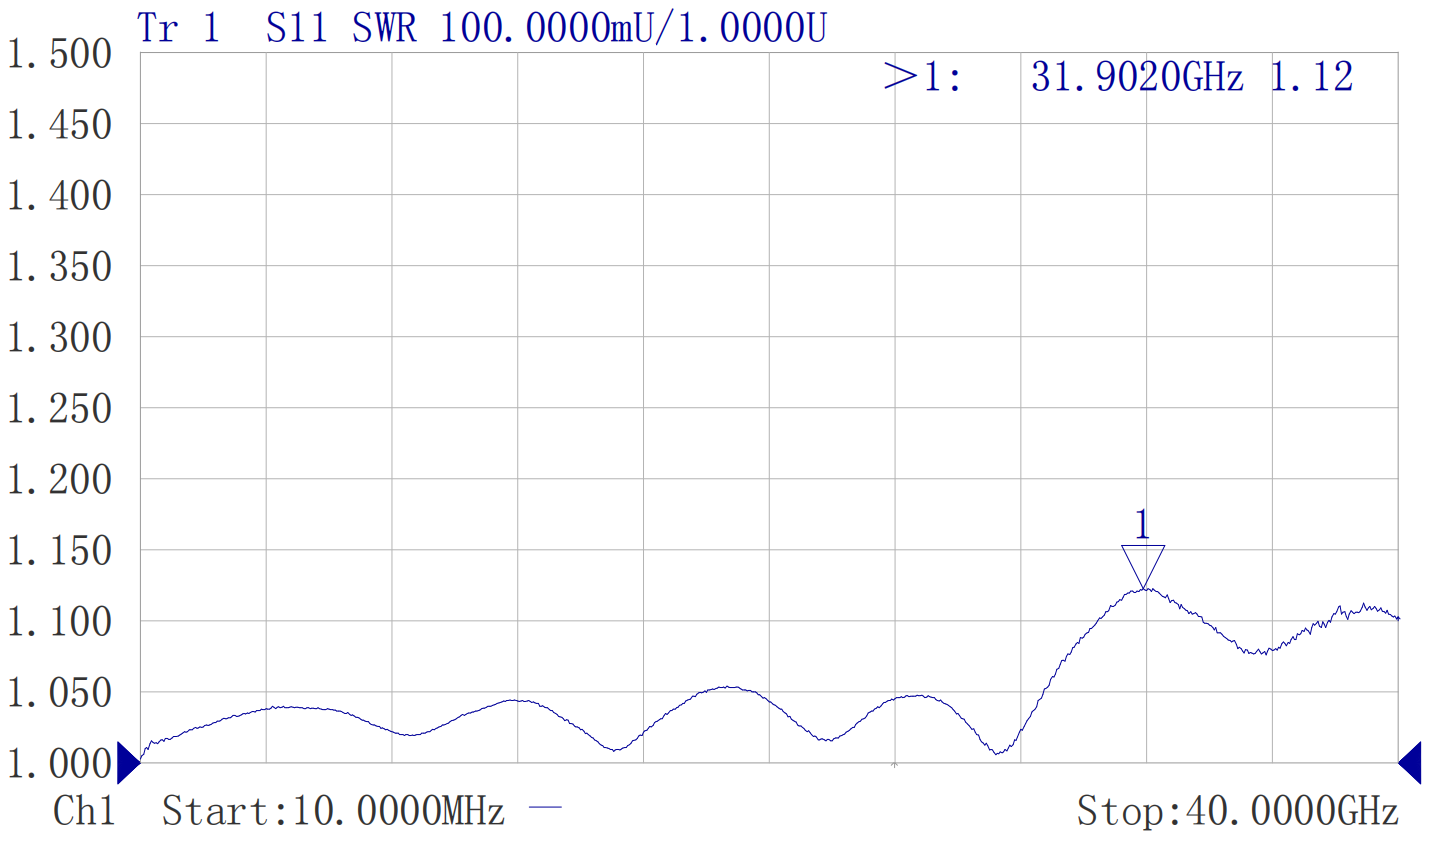Click the 1.000 bottom Y-axis label
1435x847 pixels.
[x=60, y=764]
